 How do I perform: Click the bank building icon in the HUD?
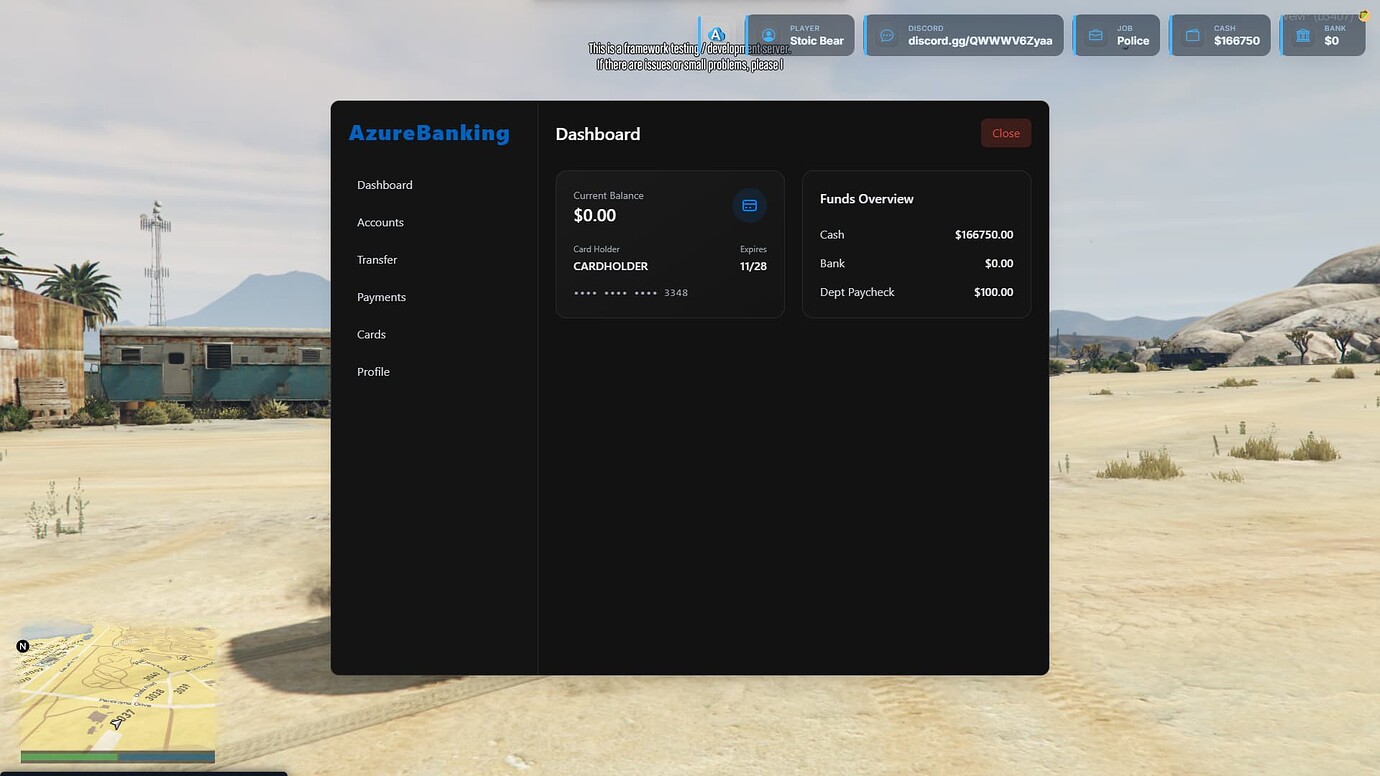[1302, 34]
